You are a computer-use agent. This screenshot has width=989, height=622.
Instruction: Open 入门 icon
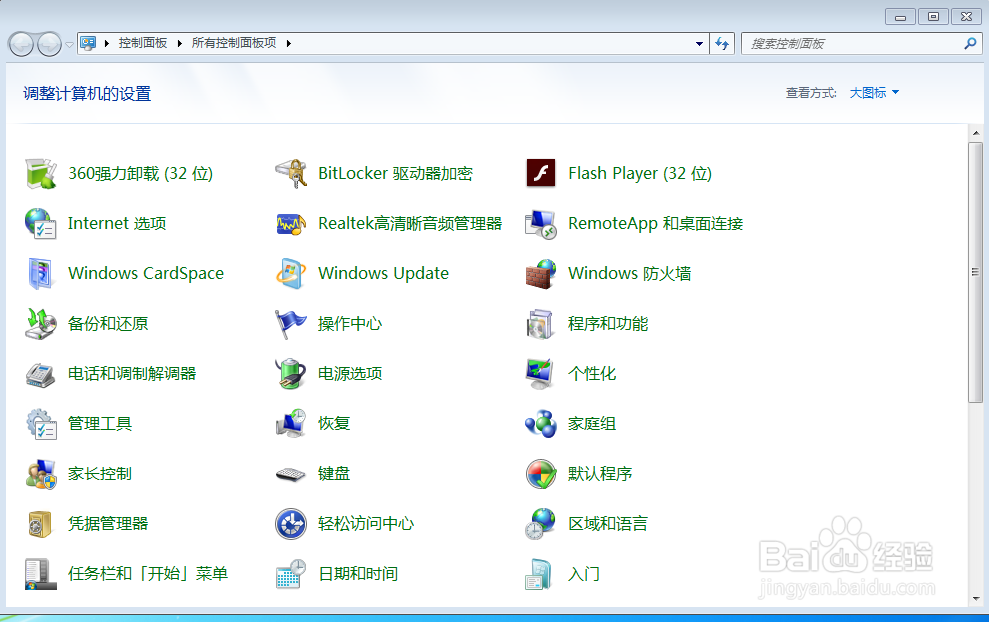[x=541, y=573]
